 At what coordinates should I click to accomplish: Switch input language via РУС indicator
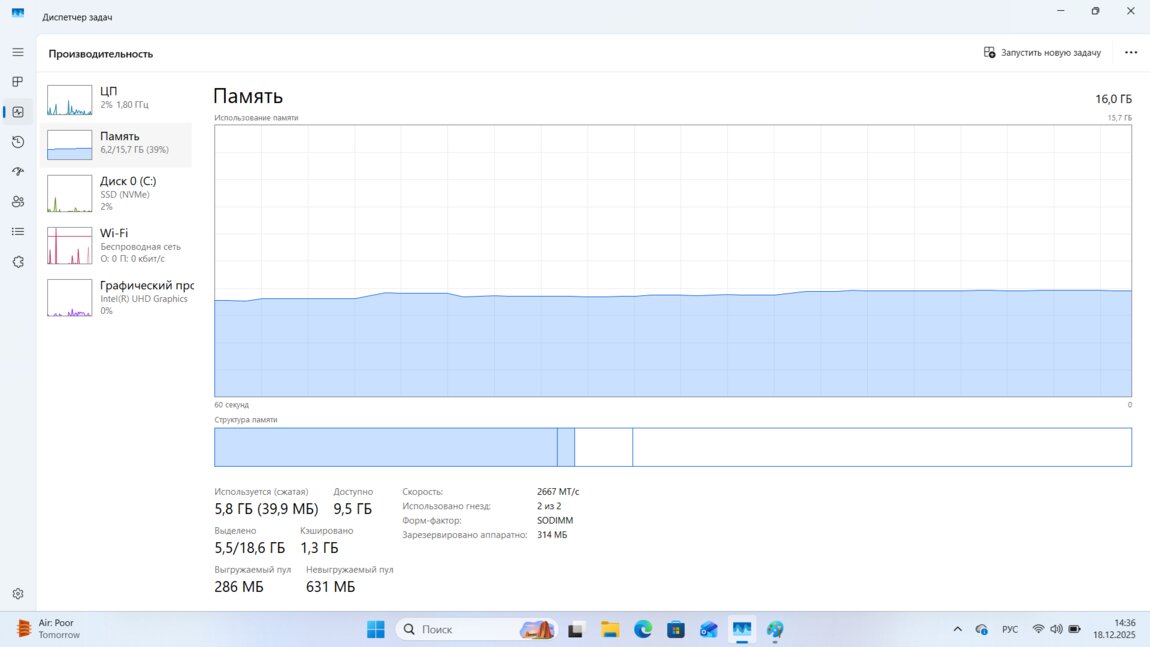point(1010,629)
